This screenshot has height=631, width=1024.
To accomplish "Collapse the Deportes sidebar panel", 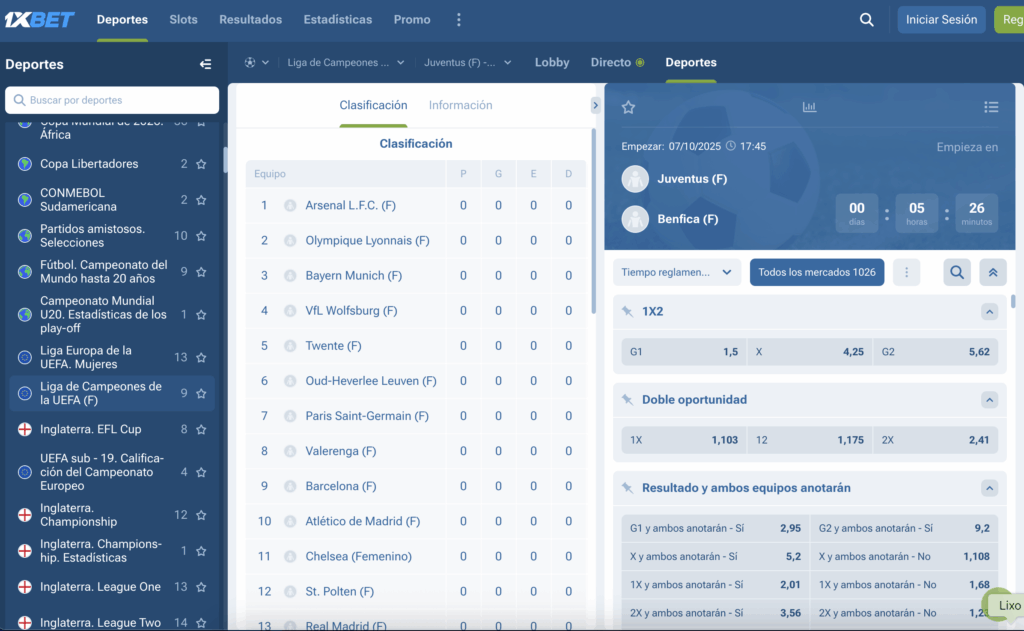I will point(205,64).
